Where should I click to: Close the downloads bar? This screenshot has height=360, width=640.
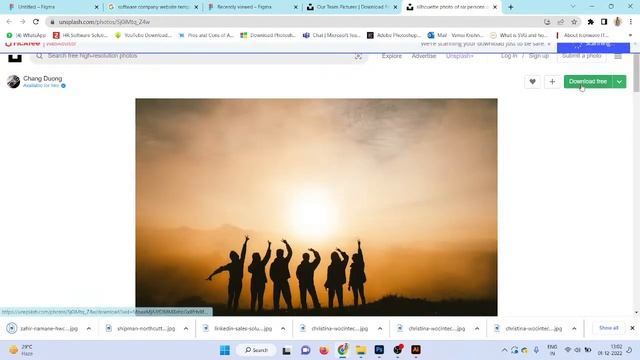tap(632, 328)
